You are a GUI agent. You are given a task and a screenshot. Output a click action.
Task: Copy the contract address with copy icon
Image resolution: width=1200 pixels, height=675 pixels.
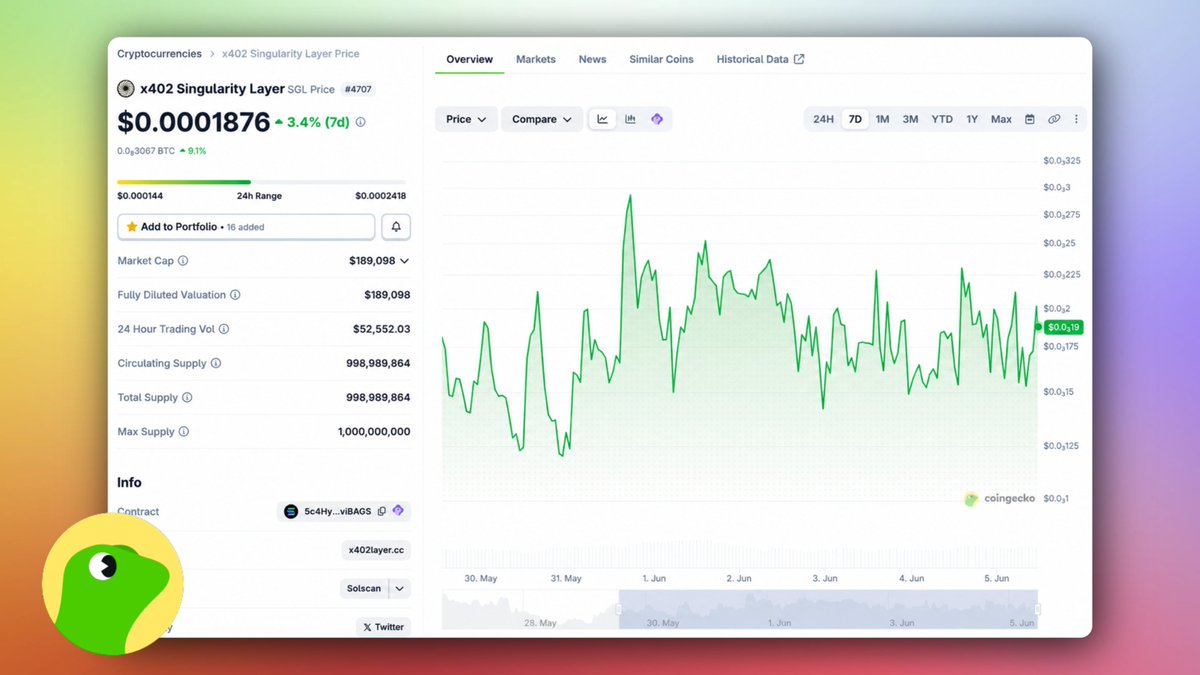pos(382,511)
